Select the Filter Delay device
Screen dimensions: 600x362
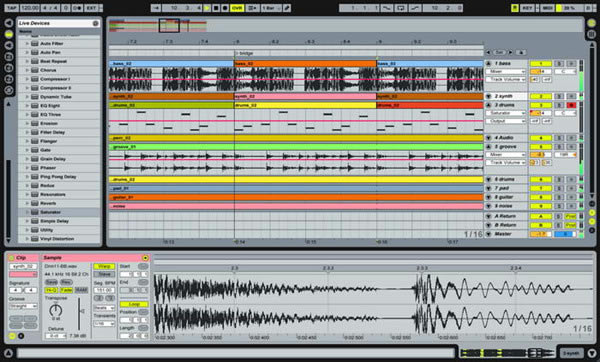click(52, 132)
